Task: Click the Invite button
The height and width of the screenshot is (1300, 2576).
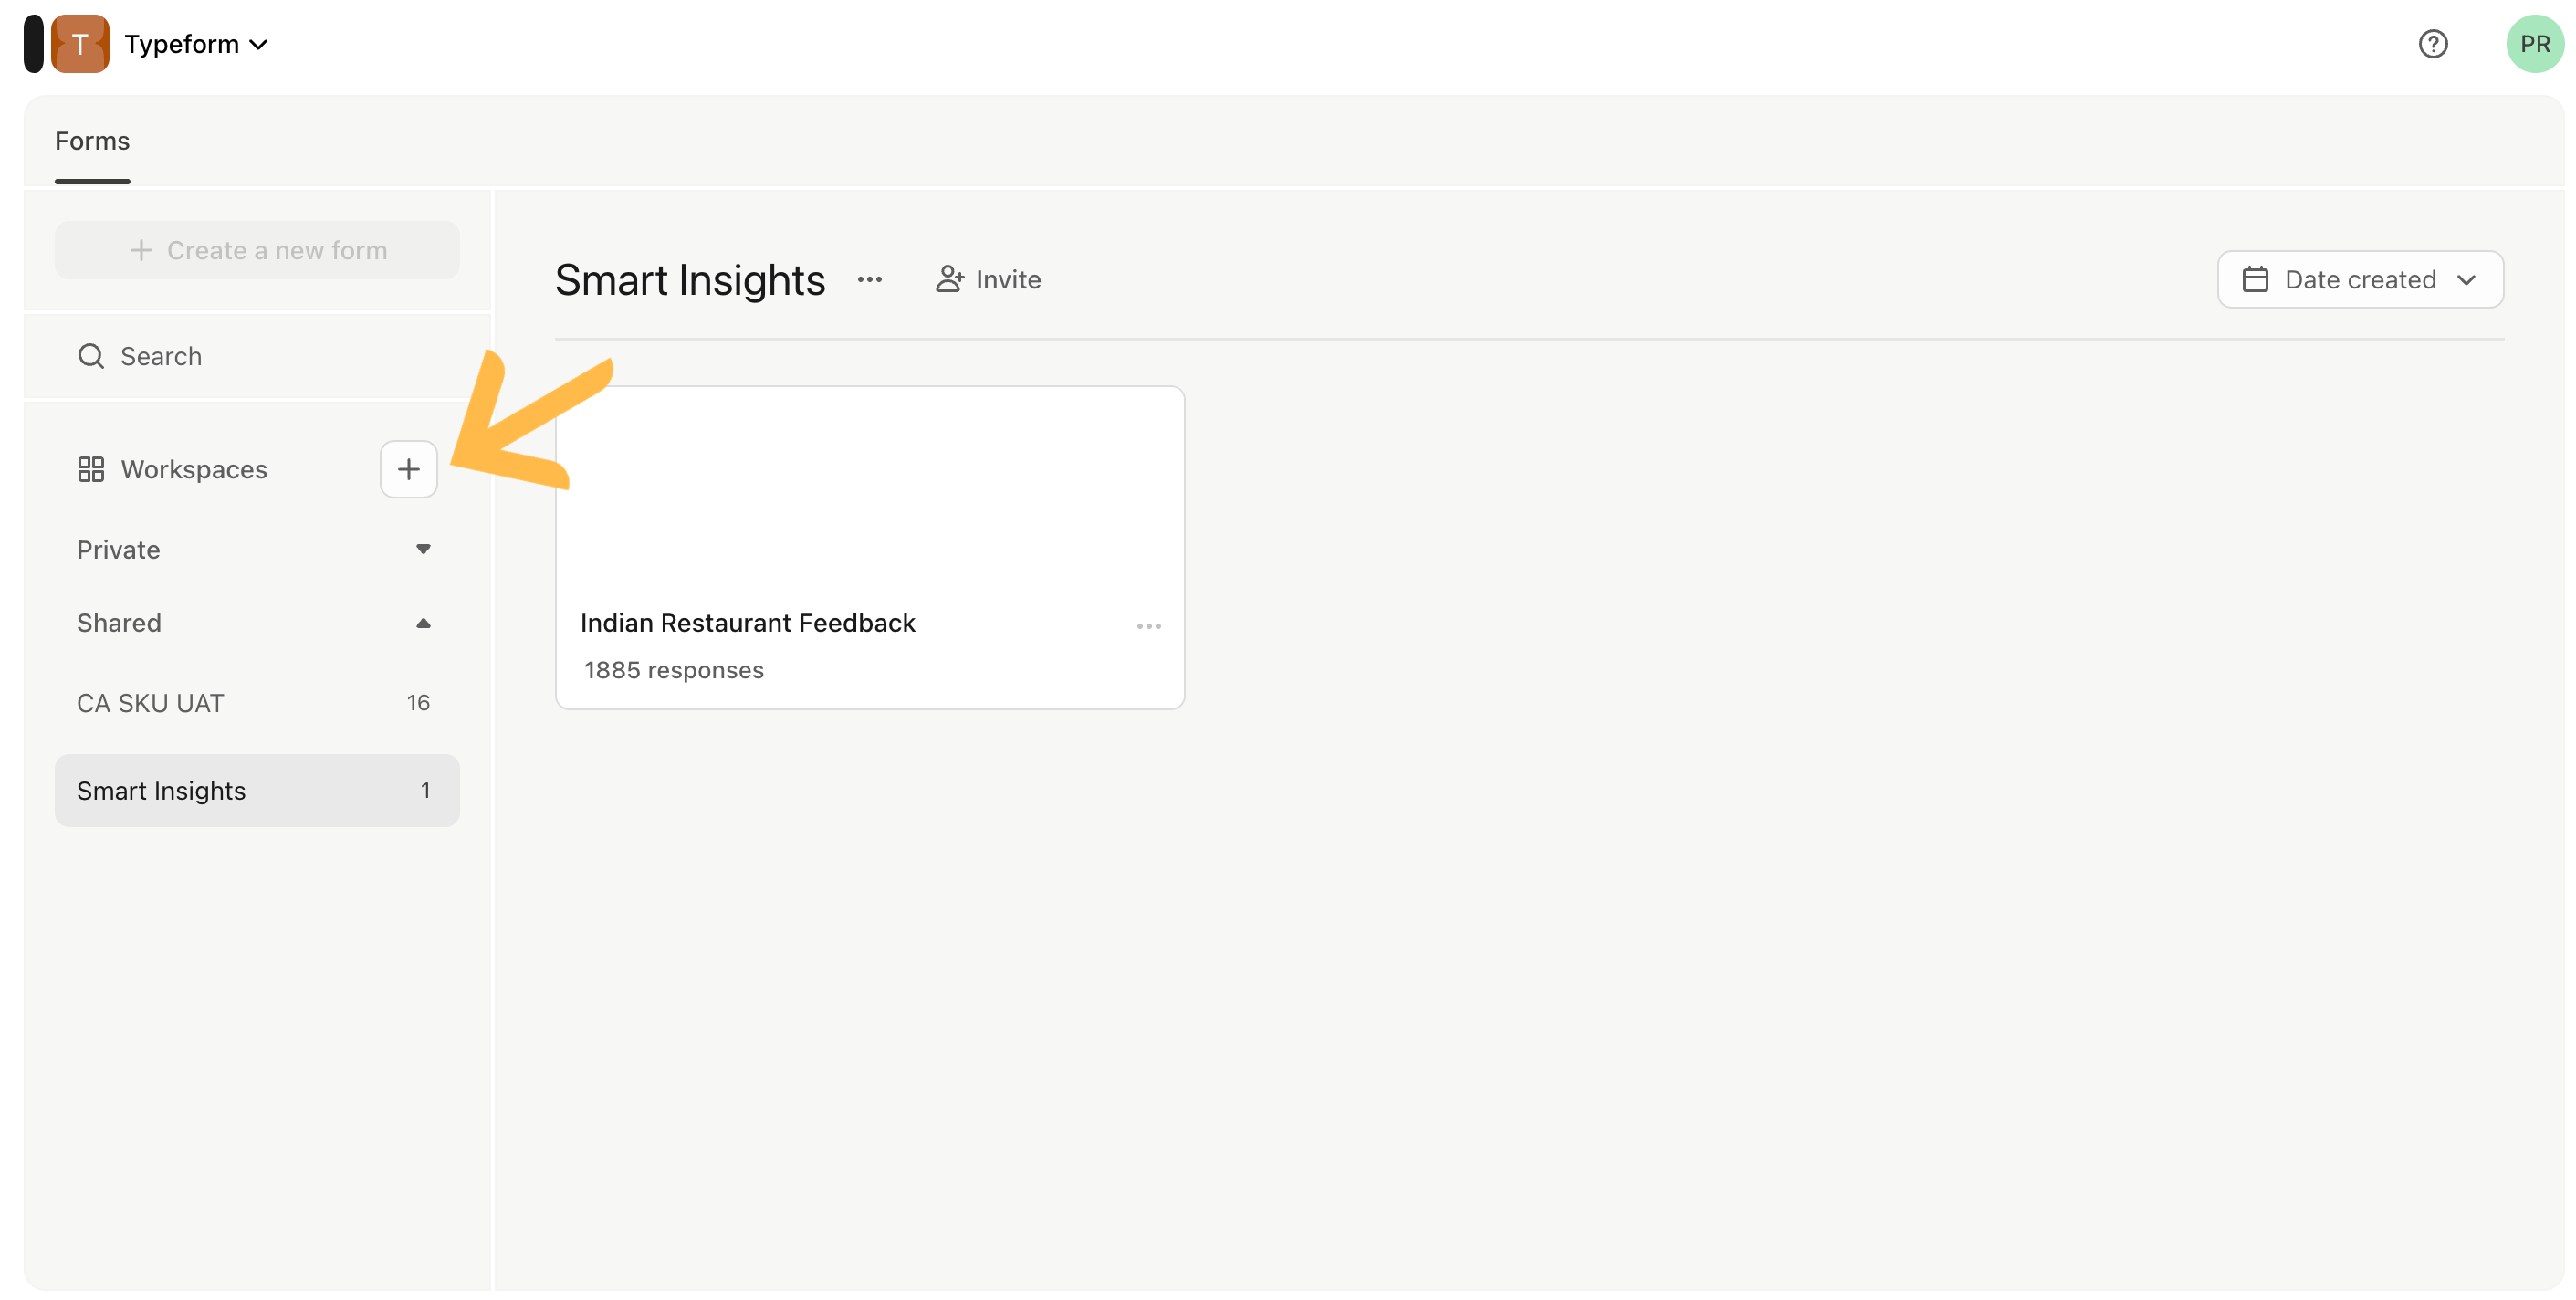Action: point(988,280)
